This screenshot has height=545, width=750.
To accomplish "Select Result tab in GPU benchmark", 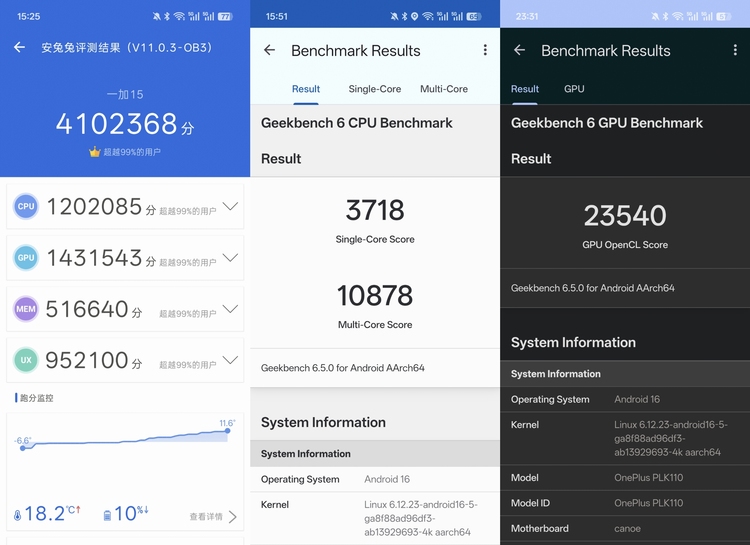I will coord(525,89).
